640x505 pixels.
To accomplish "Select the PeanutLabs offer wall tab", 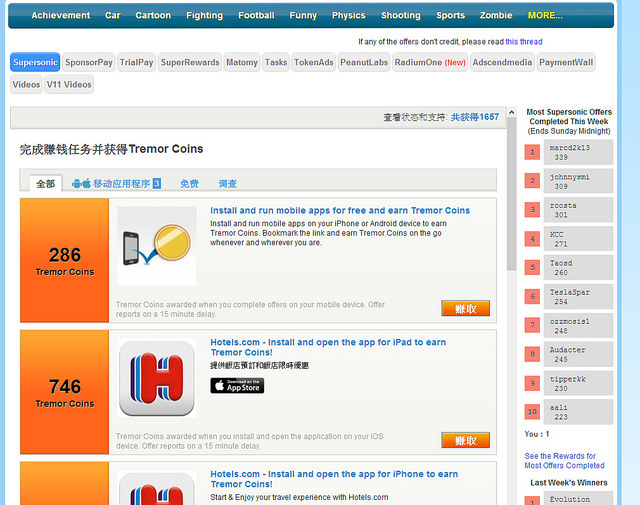I will pyautogui.click(x=363, y=62).
